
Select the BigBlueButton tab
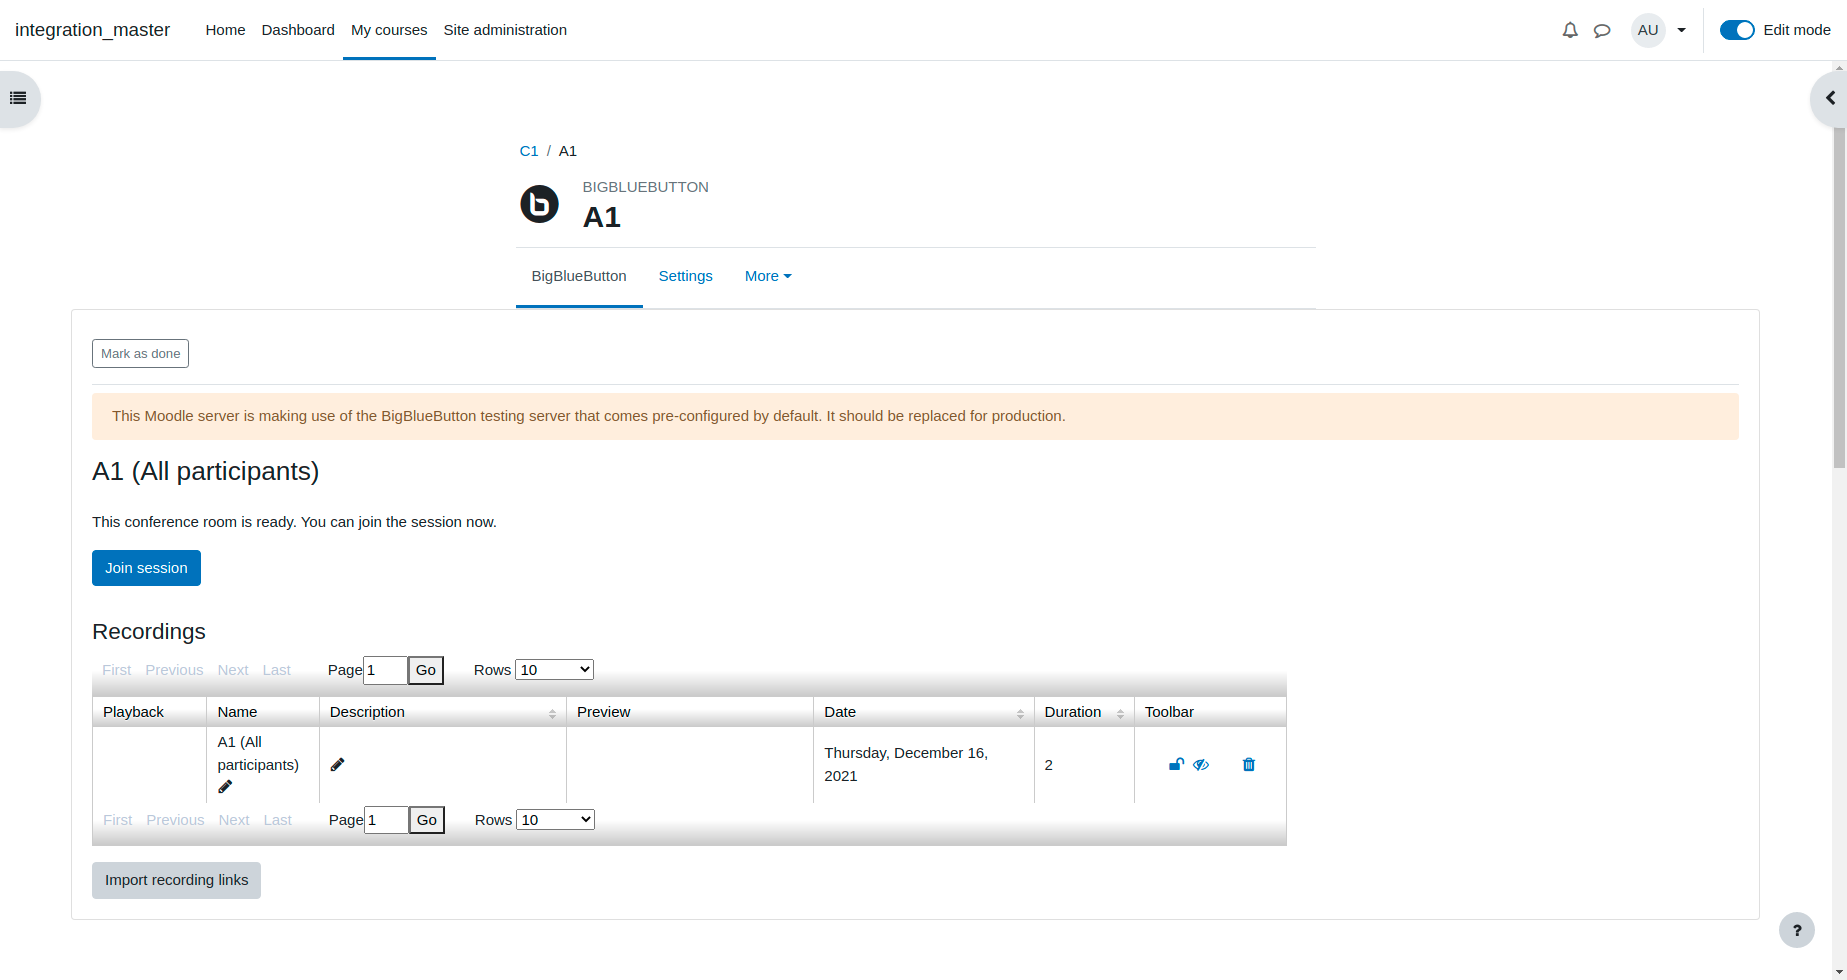click(579, 276)
